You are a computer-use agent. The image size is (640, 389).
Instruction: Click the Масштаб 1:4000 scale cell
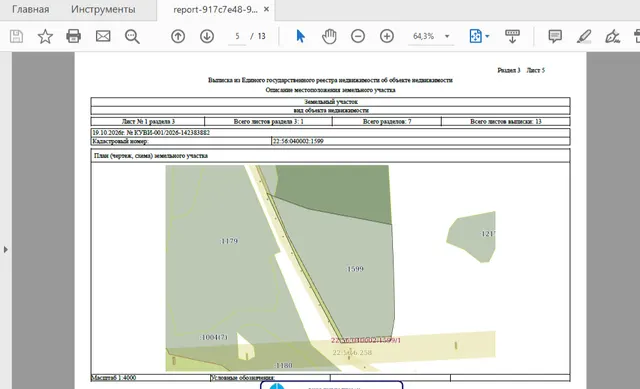(x=150, y=378)
